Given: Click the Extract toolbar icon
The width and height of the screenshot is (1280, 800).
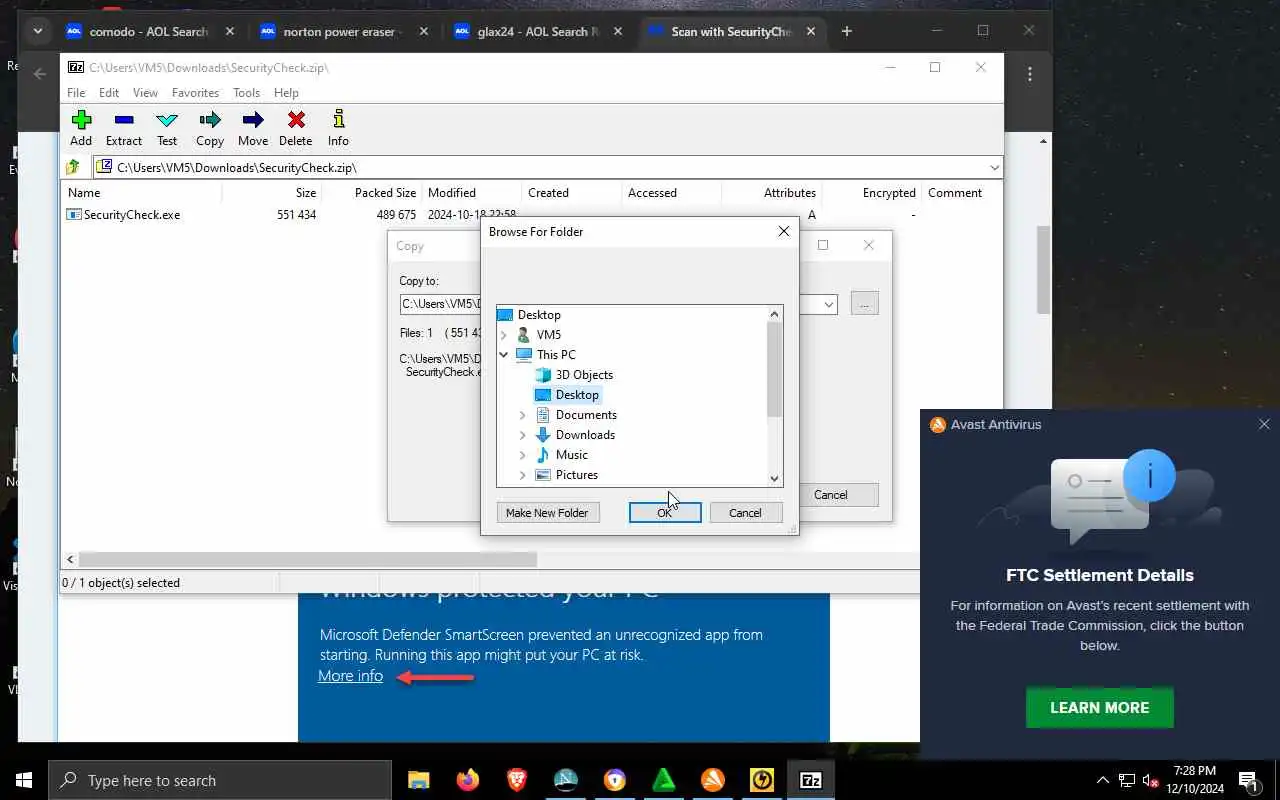Looking at the screenshot, I should click(x=124, y=128).
